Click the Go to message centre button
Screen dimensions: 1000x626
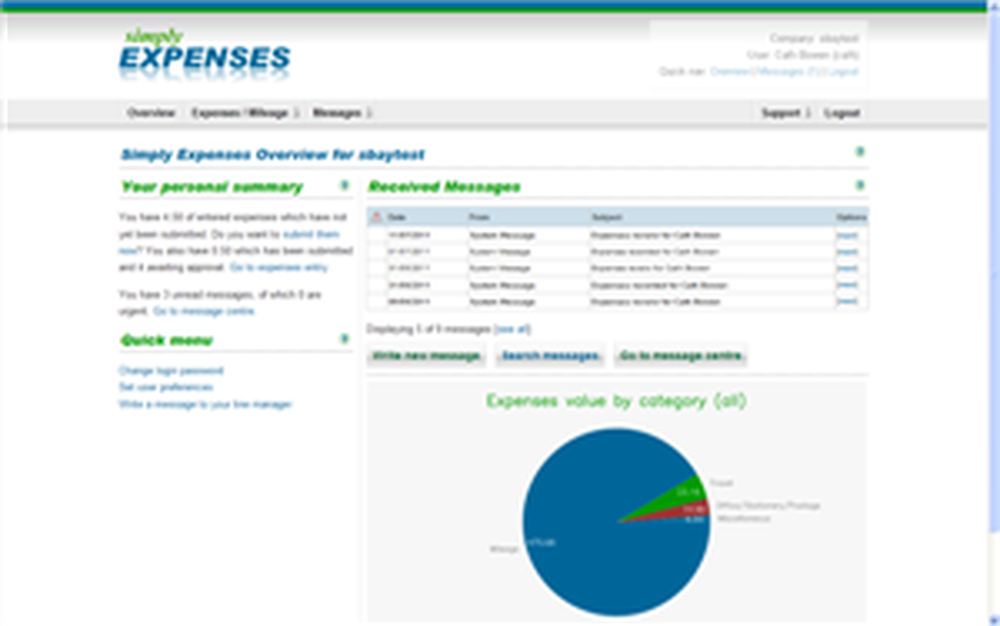680,355
